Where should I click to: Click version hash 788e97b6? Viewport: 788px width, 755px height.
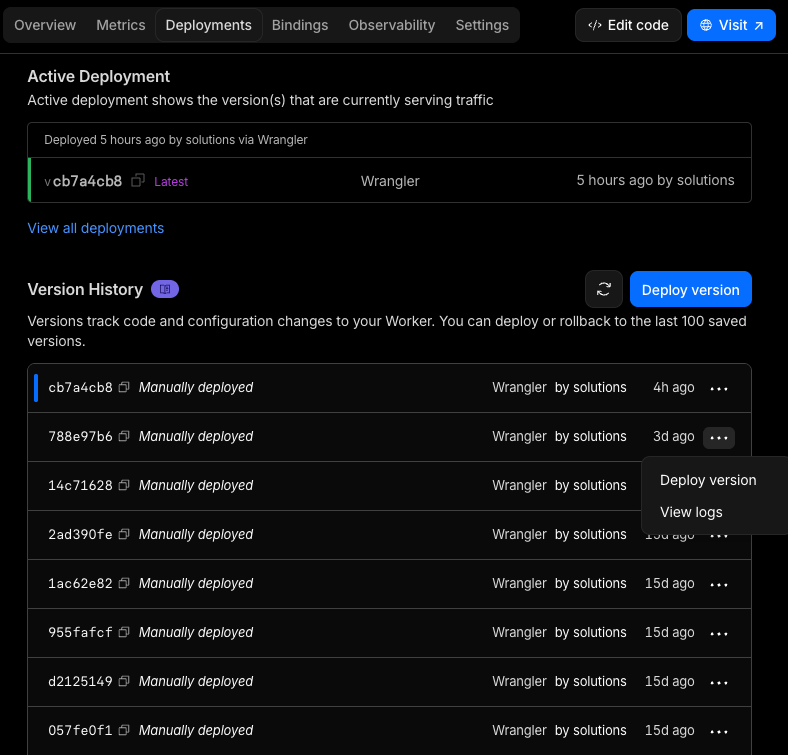tap(80, 436)
